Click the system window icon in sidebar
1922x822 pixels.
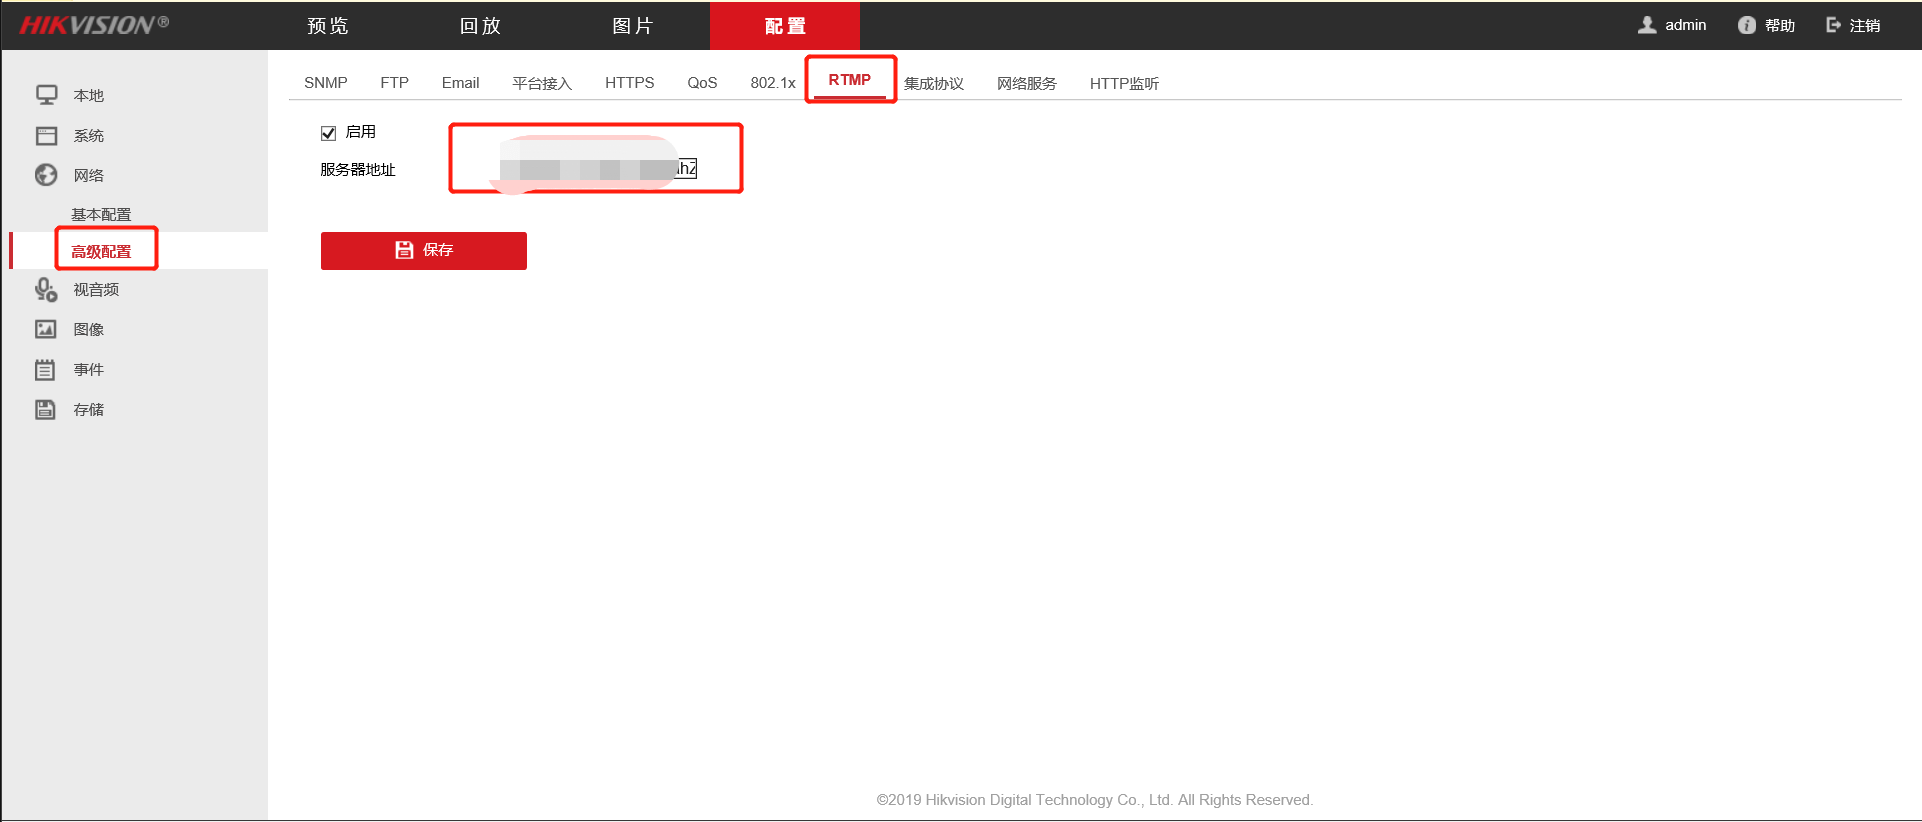47,135
